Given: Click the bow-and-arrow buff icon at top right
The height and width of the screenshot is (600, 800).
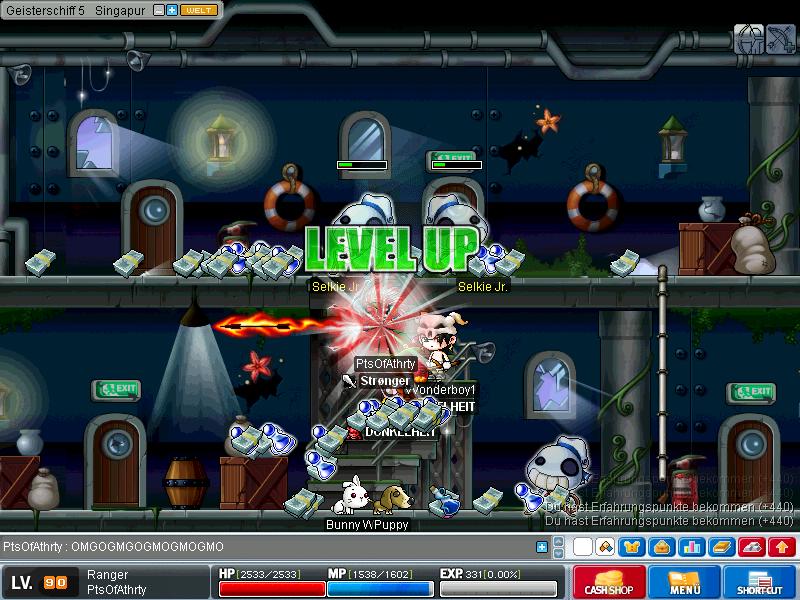Looking at the screenshot, I should click(779, 39).
